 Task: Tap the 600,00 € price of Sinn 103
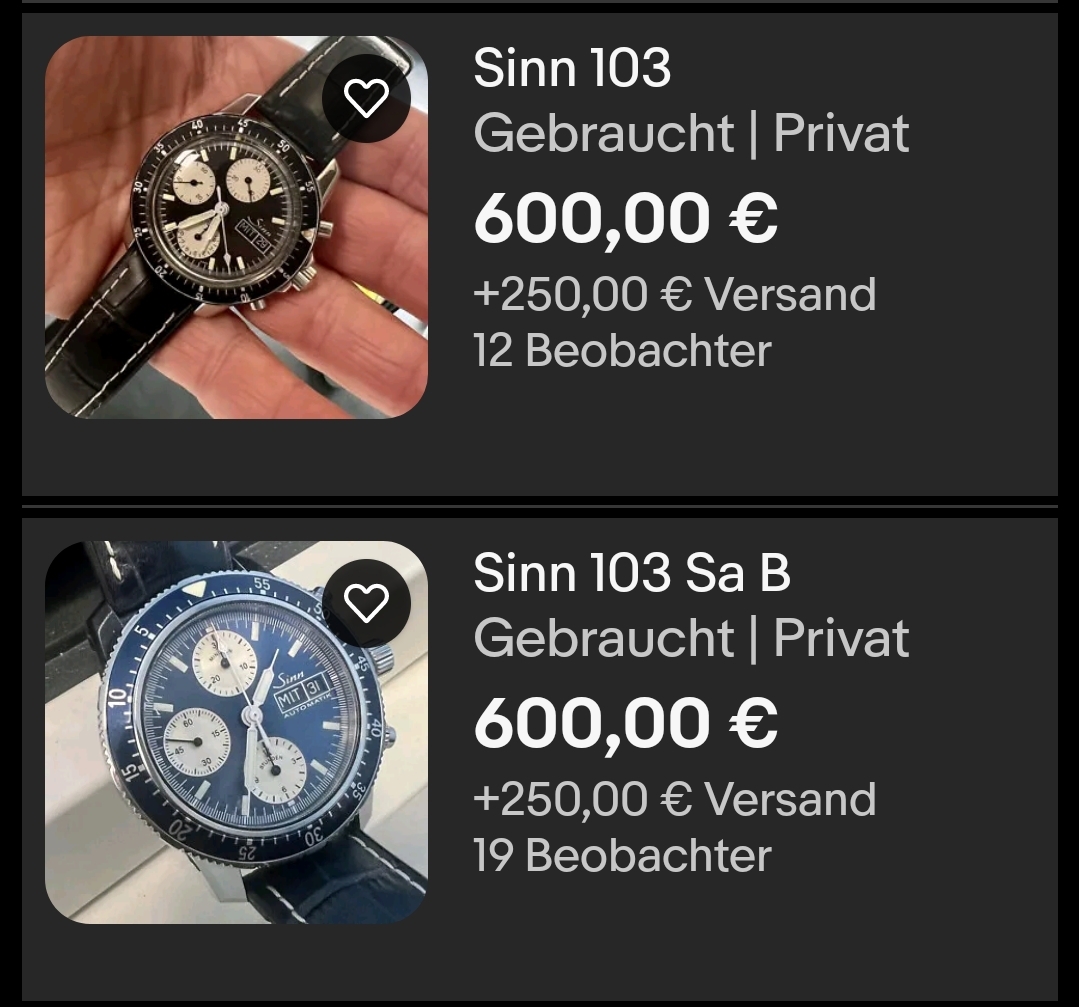click(x=626, y=219)
